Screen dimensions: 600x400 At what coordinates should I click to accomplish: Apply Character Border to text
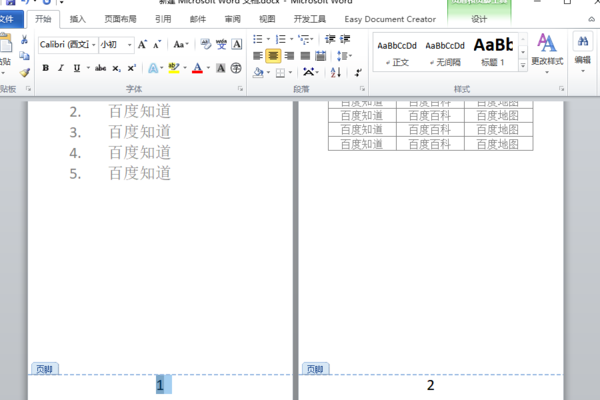[237, 44]
